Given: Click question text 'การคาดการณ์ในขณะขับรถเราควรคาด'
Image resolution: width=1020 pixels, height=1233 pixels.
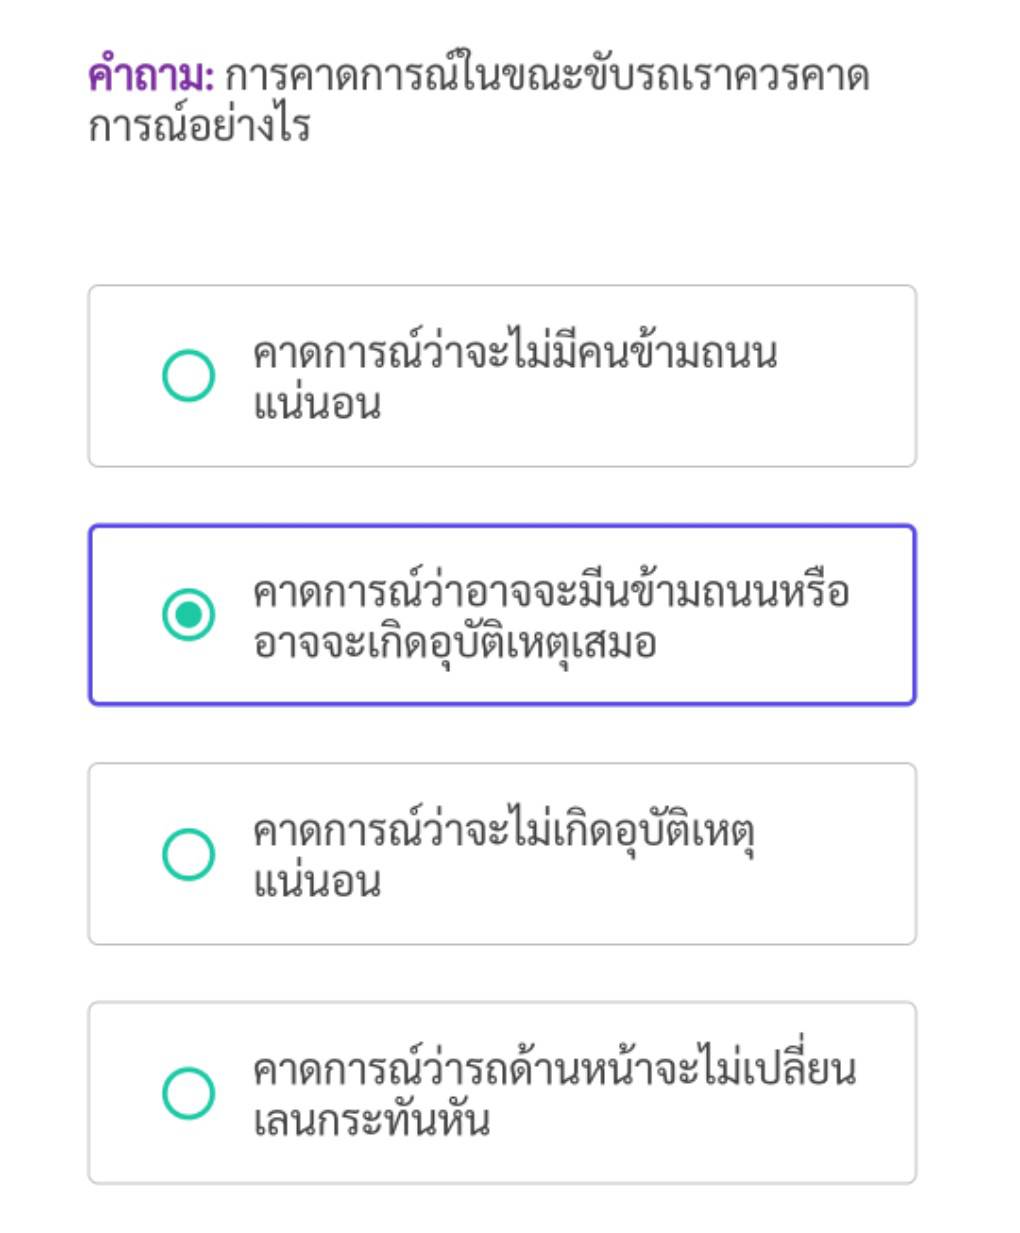Looking at the screenshot, I should pyautogui.click(x=548, y=76).
